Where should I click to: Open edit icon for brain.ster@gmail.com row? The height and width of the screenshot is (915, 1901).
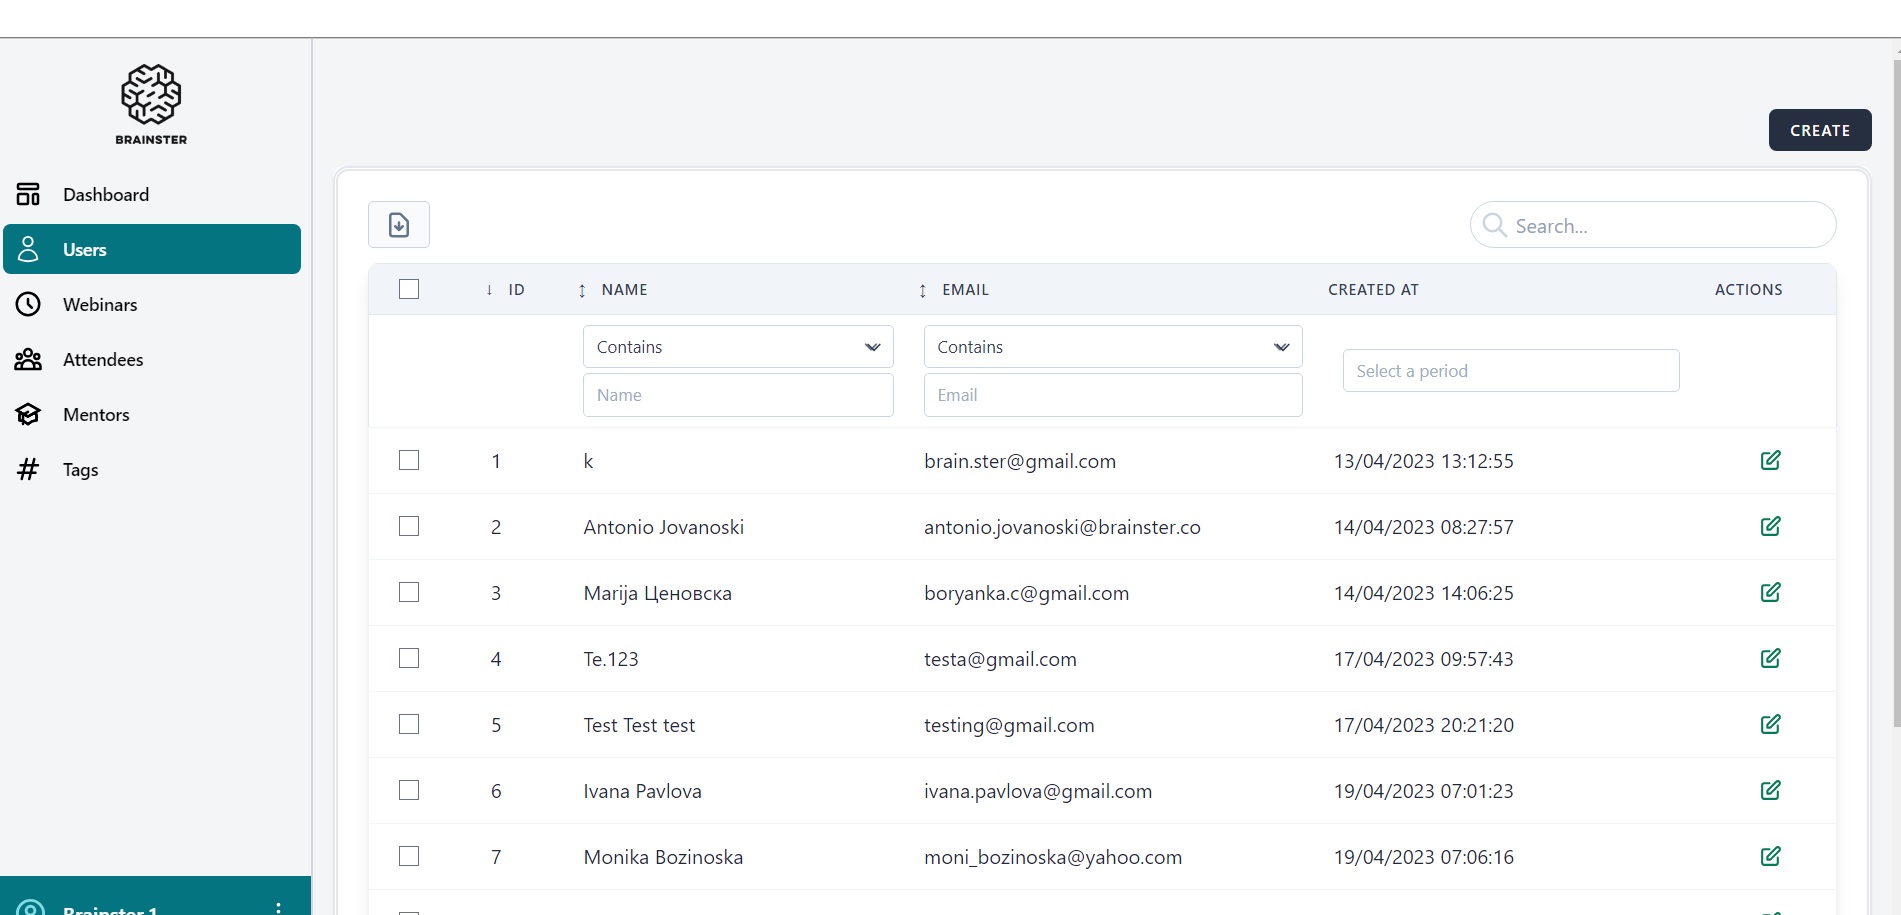pos(1770,460)
